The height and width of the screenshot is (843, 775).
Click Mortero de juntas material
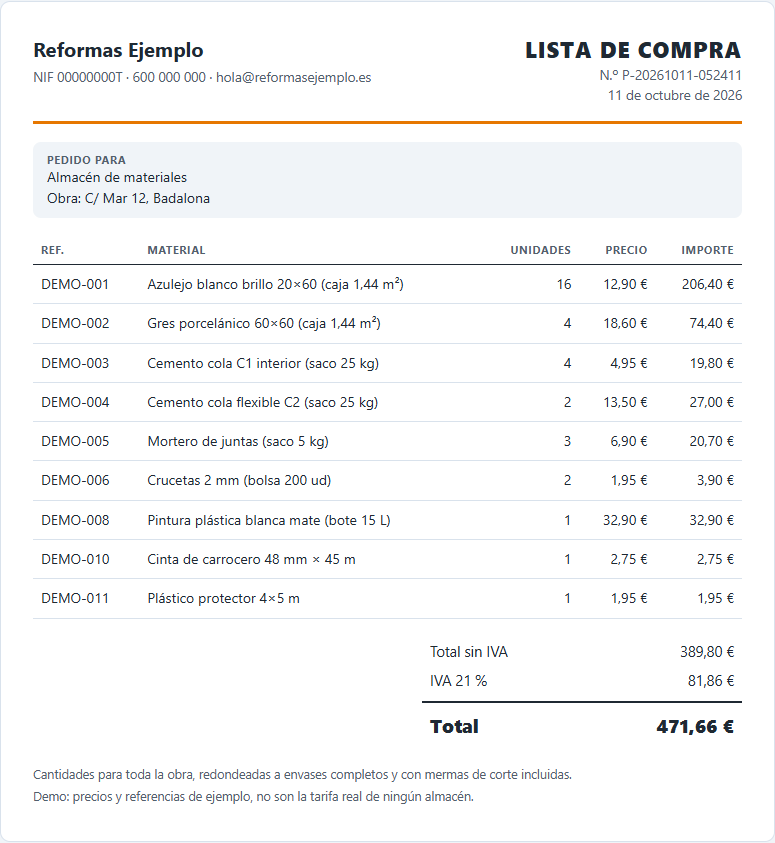click(x=238, y=441)
